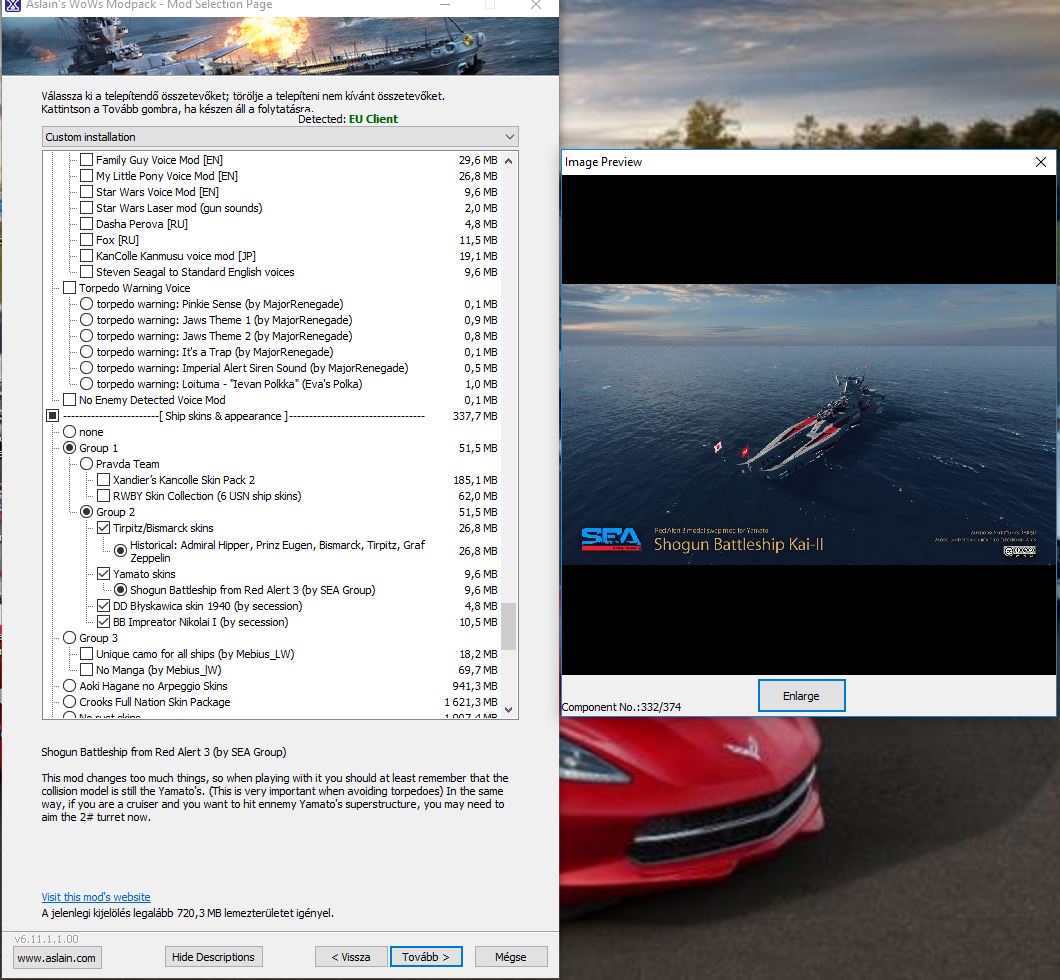
Task: Enable KanColle Kanmusu voice mod [JP]
Action: tap(87, 256)
